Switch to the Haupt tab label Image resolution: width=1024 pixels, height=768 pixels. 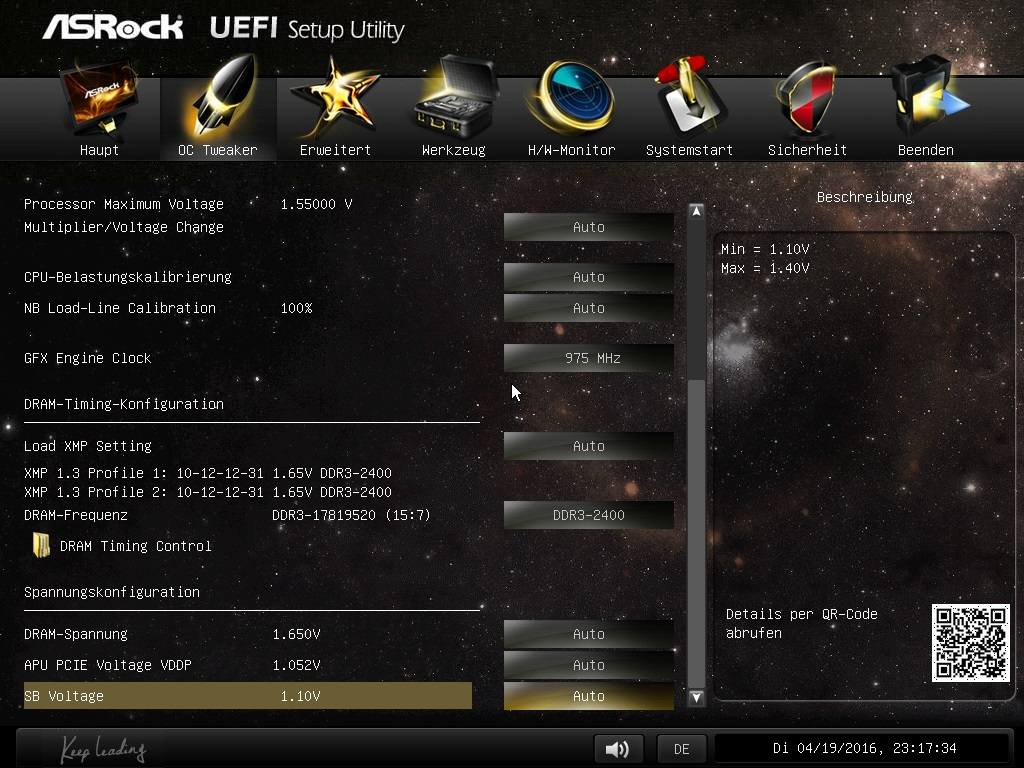(99, 150)
